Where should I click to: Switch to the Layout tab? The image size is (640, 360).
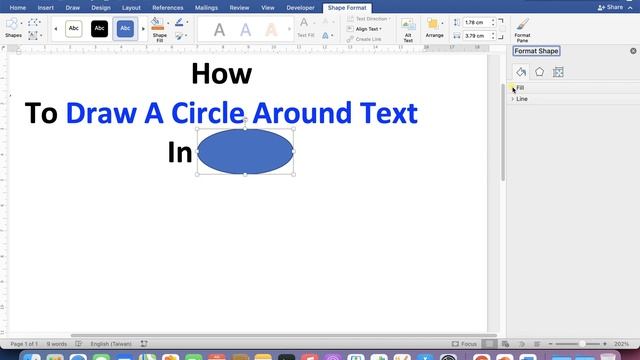(131, 8)
